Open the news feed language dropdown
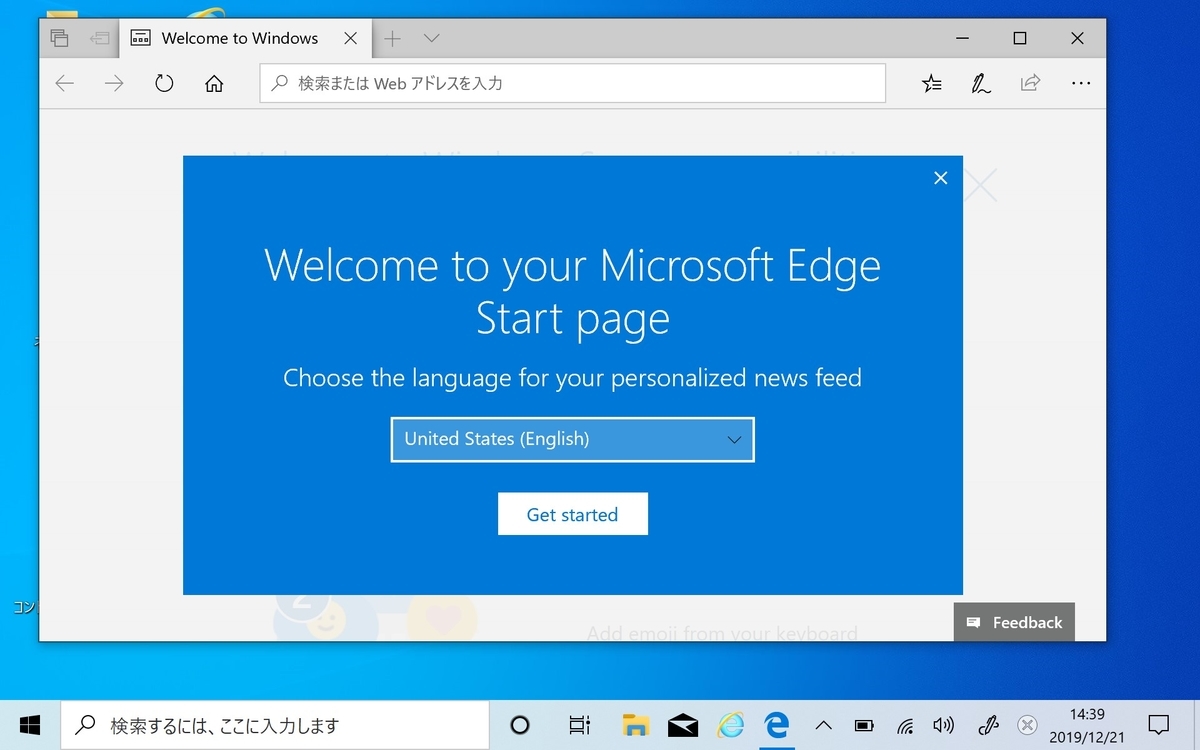This screenshot has width=1200, height=750. coord(573,439)
